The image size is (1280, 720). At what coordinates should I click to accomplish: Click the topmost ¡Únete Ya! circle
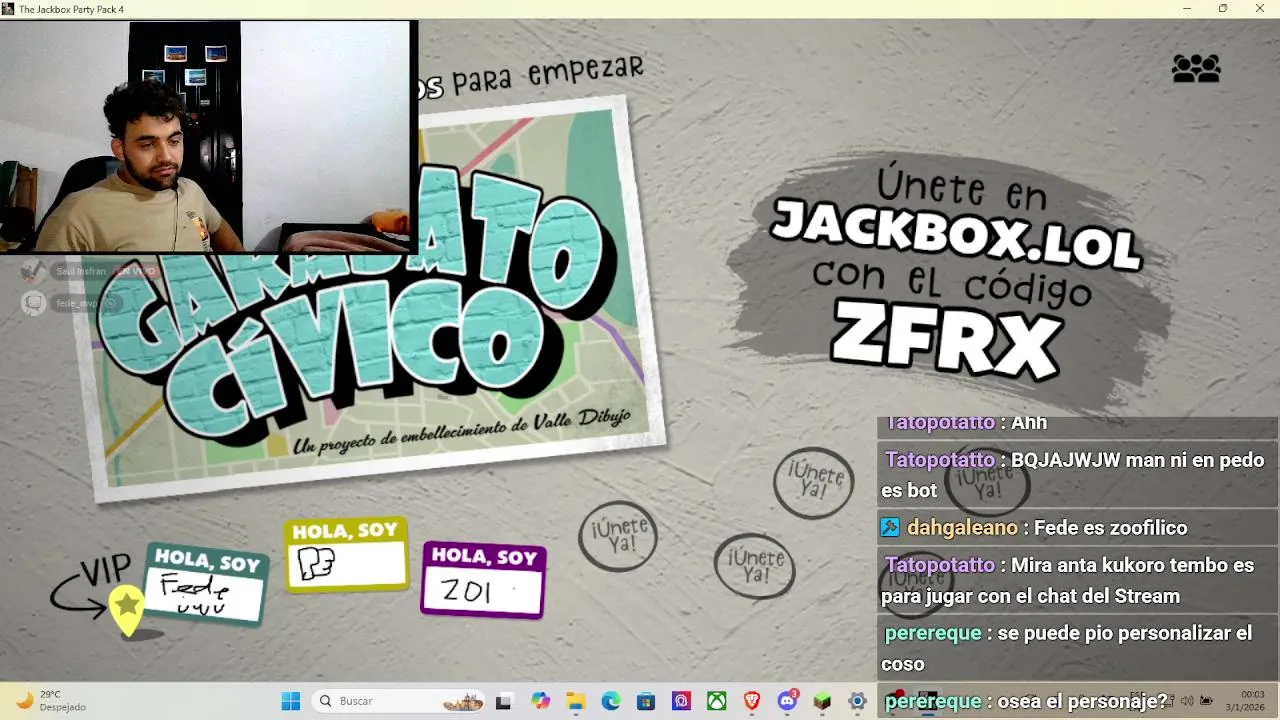pos(813,482)
